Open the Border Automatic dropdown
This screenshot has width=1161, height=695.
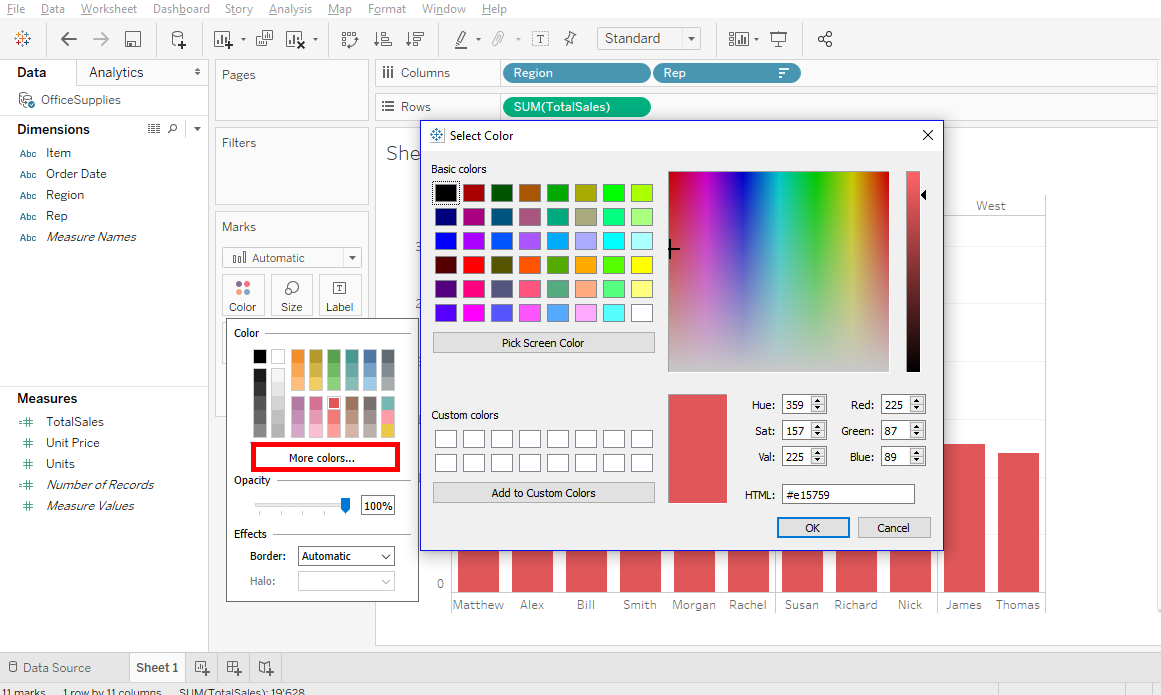[346, 556]
